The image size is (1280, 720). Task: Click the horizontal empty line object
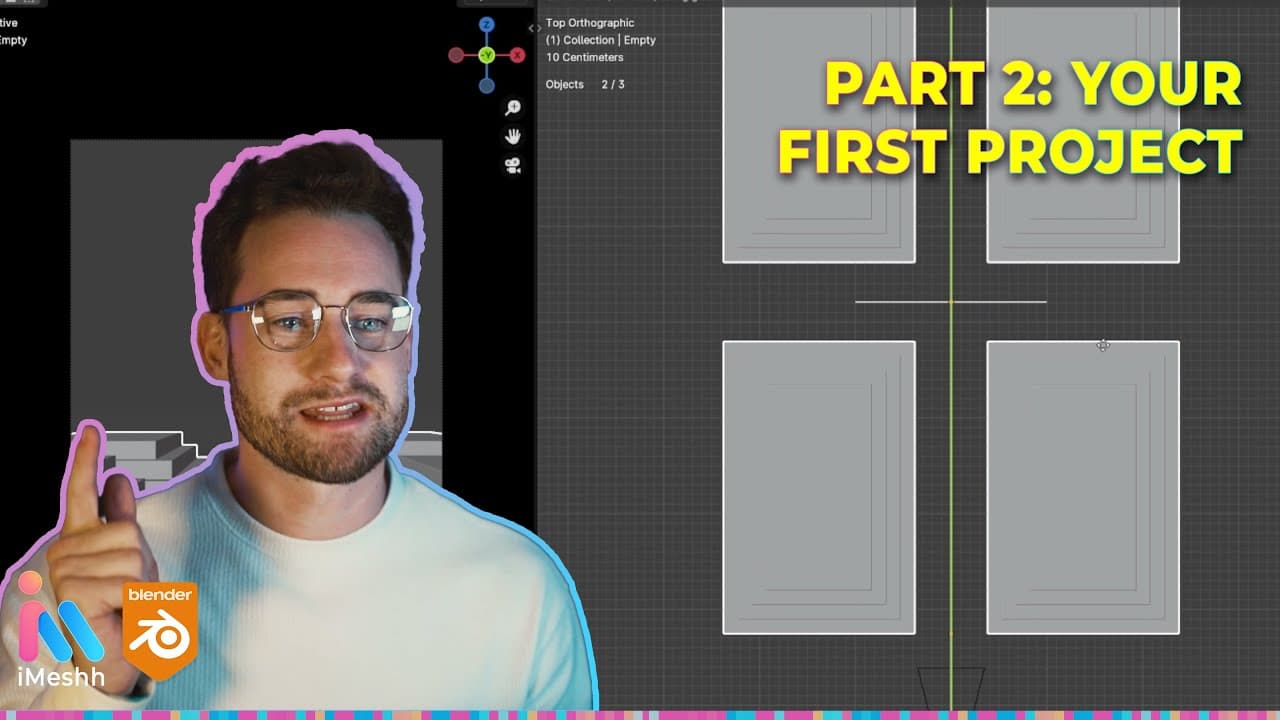pyautogui.click(x=950, y=301)
